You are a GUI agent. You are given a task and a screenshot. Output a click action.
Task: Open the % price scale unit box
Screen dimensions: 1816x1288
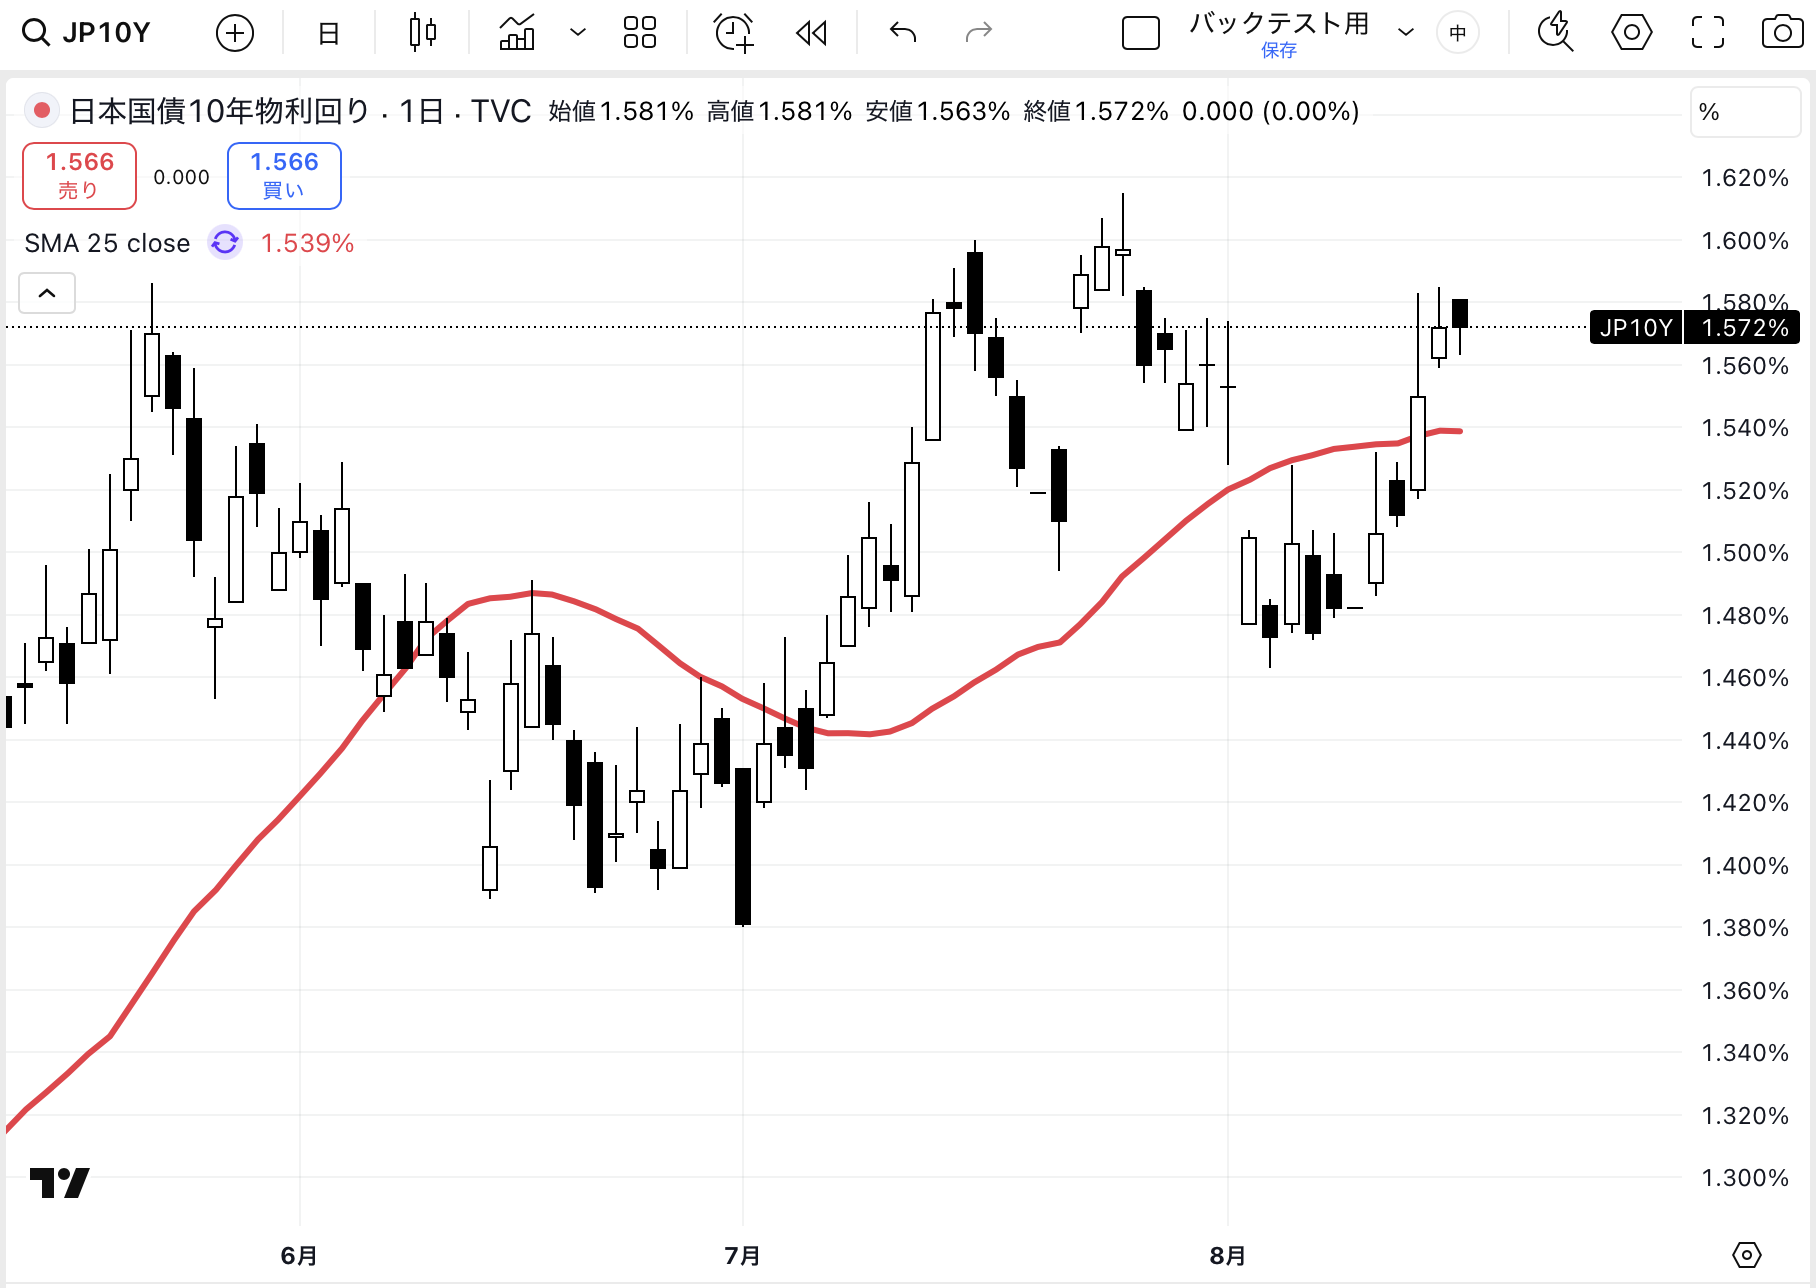click(1745, 112)
